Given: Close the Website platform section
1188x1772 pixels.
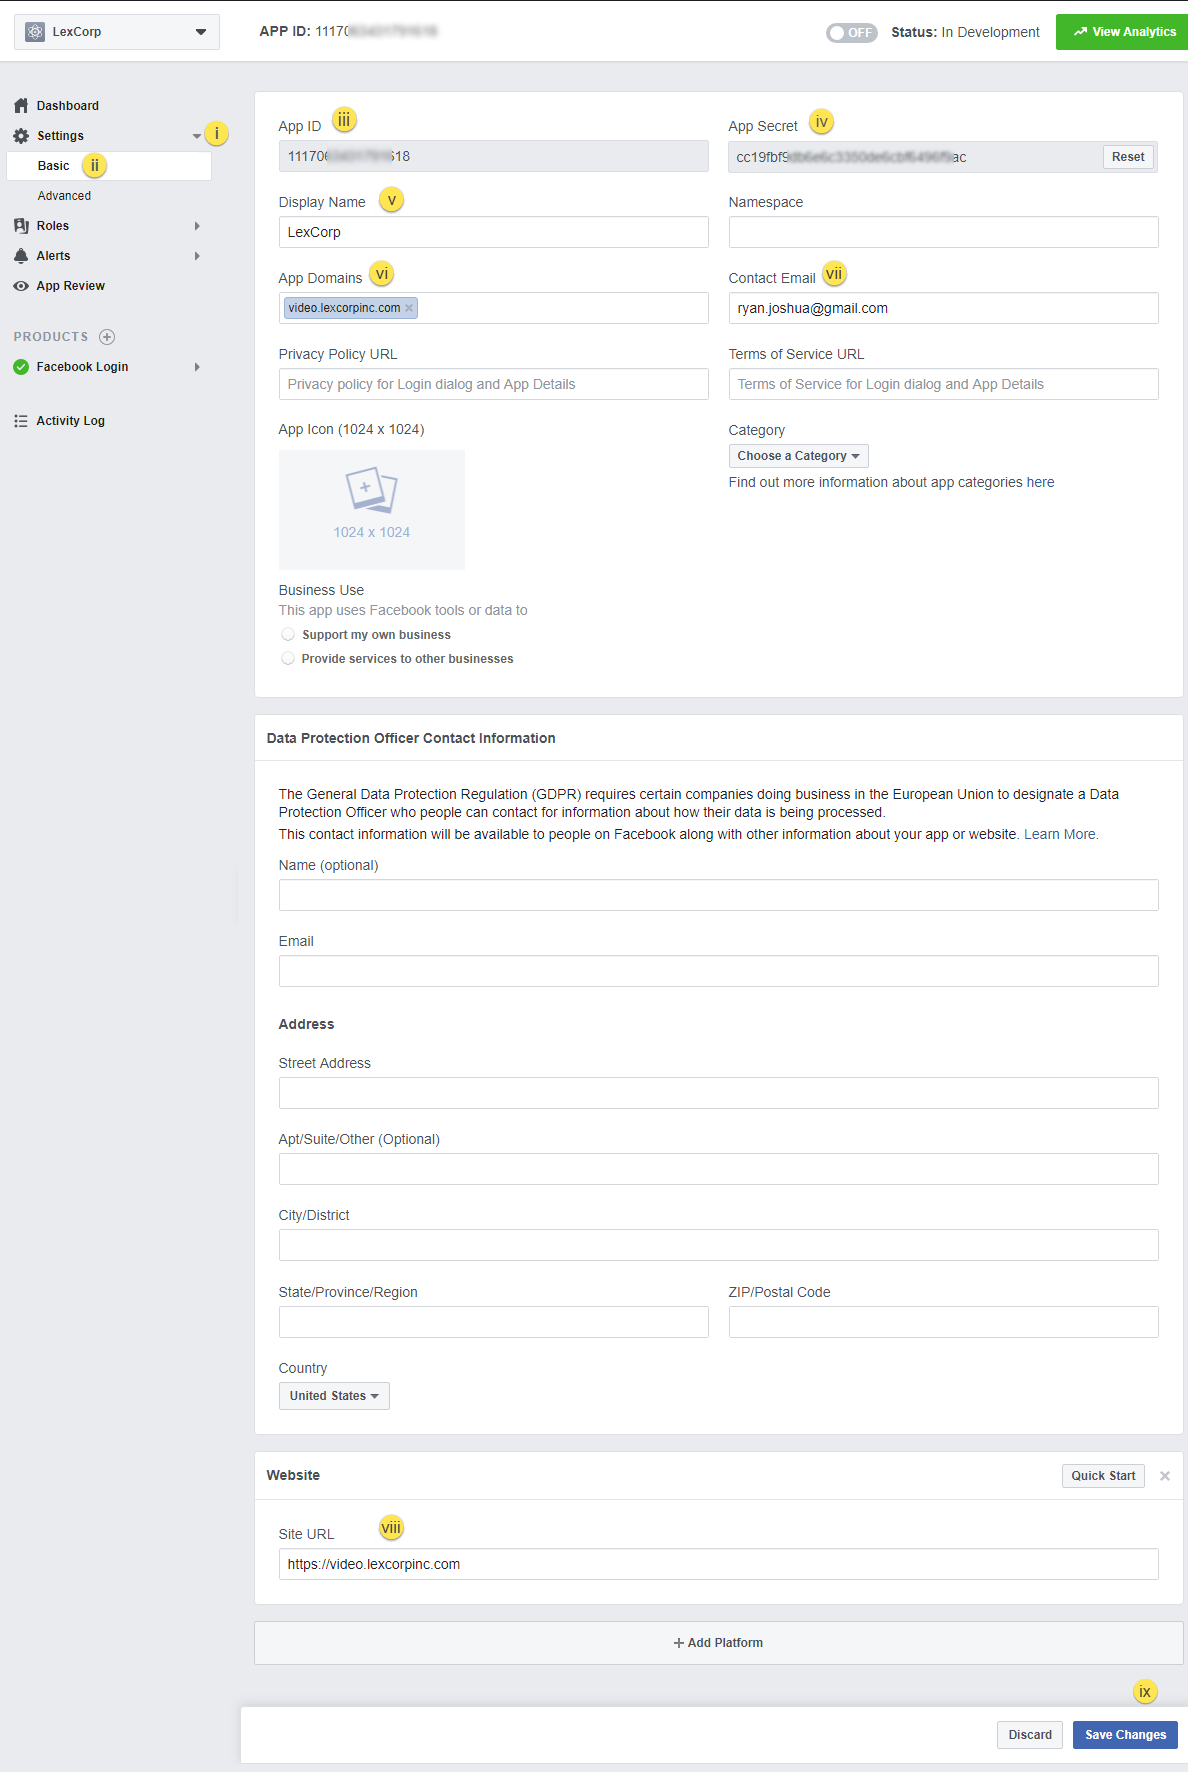Looking at the screenshot, I should click(1164, 1476).
